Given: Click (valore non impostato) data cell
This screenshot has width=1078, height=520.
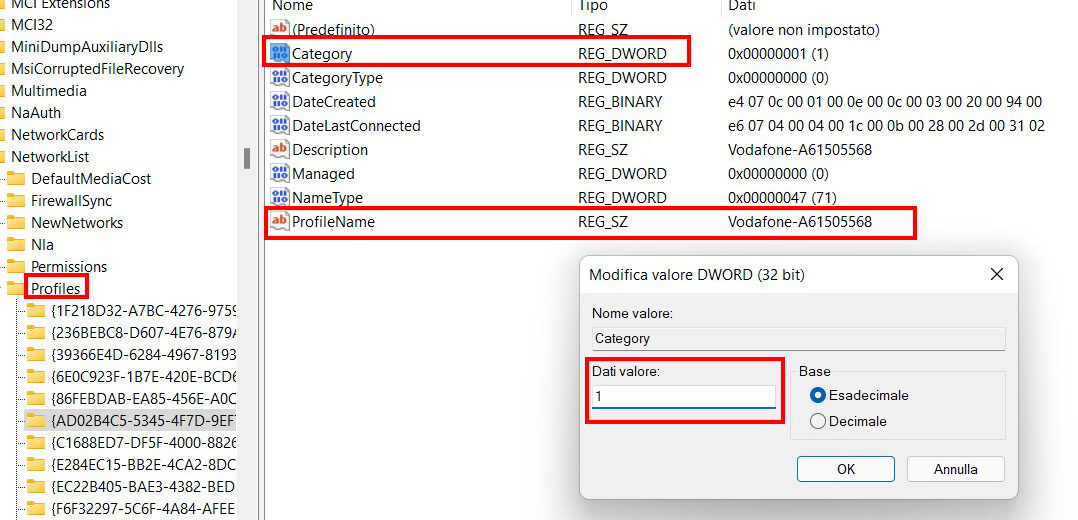Looking at the screenshot, I should 804,30.
